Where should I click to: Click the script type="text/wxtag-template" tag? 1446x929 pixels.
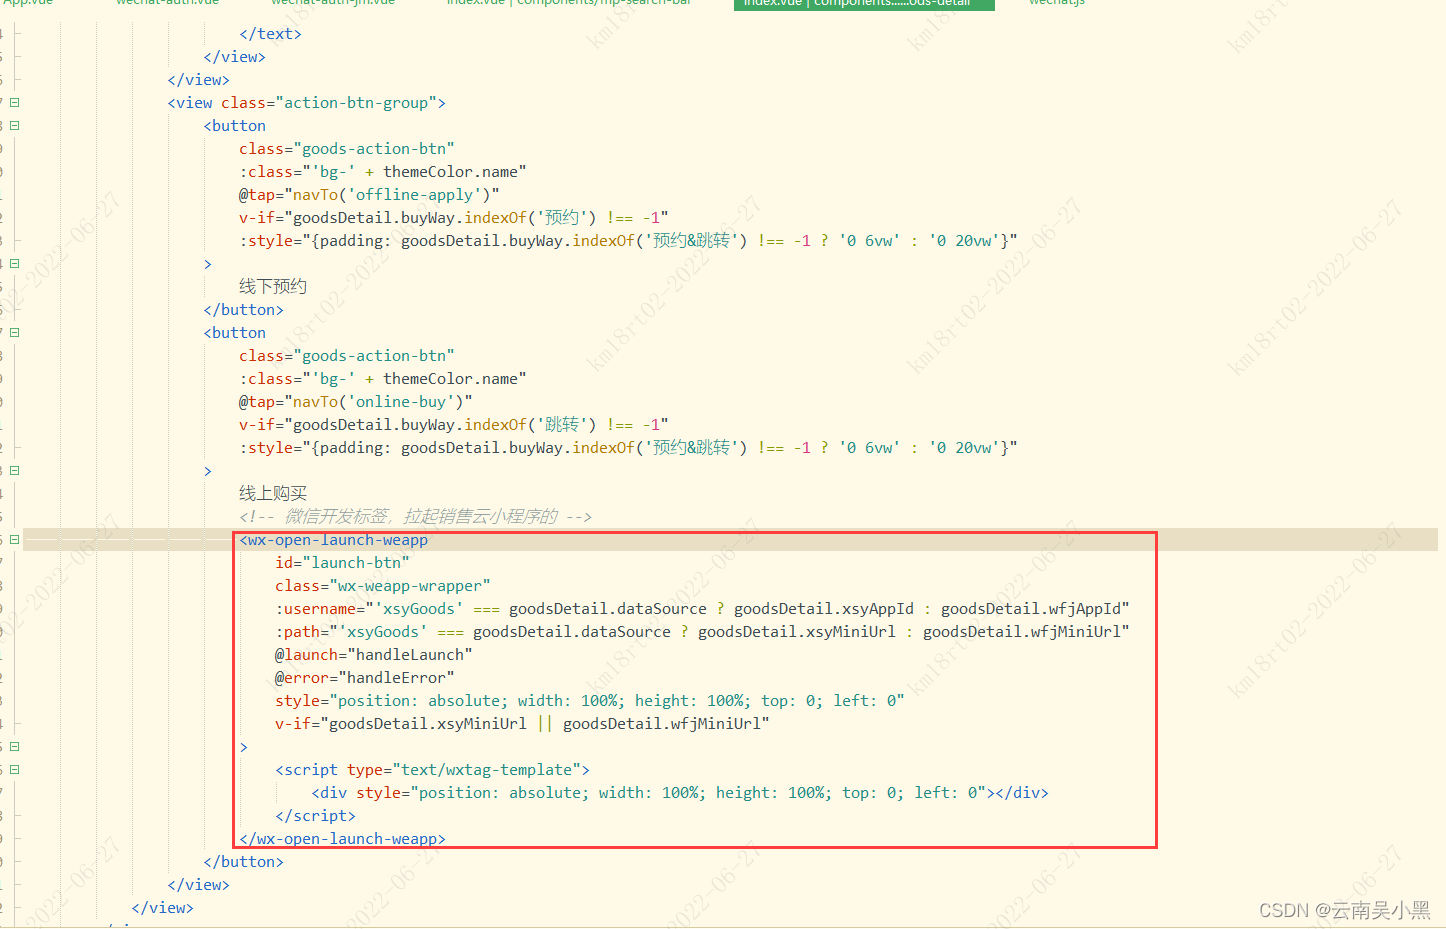(432, 769)
